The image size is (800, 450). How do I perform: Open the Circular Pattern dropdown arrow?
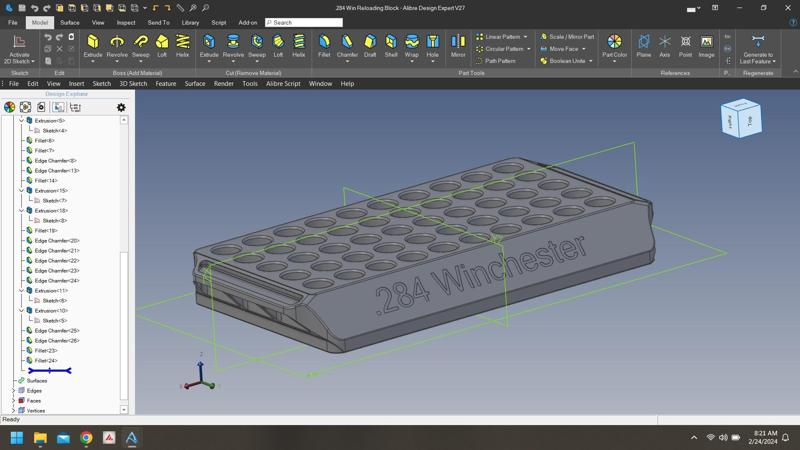(x=529, y=49)
